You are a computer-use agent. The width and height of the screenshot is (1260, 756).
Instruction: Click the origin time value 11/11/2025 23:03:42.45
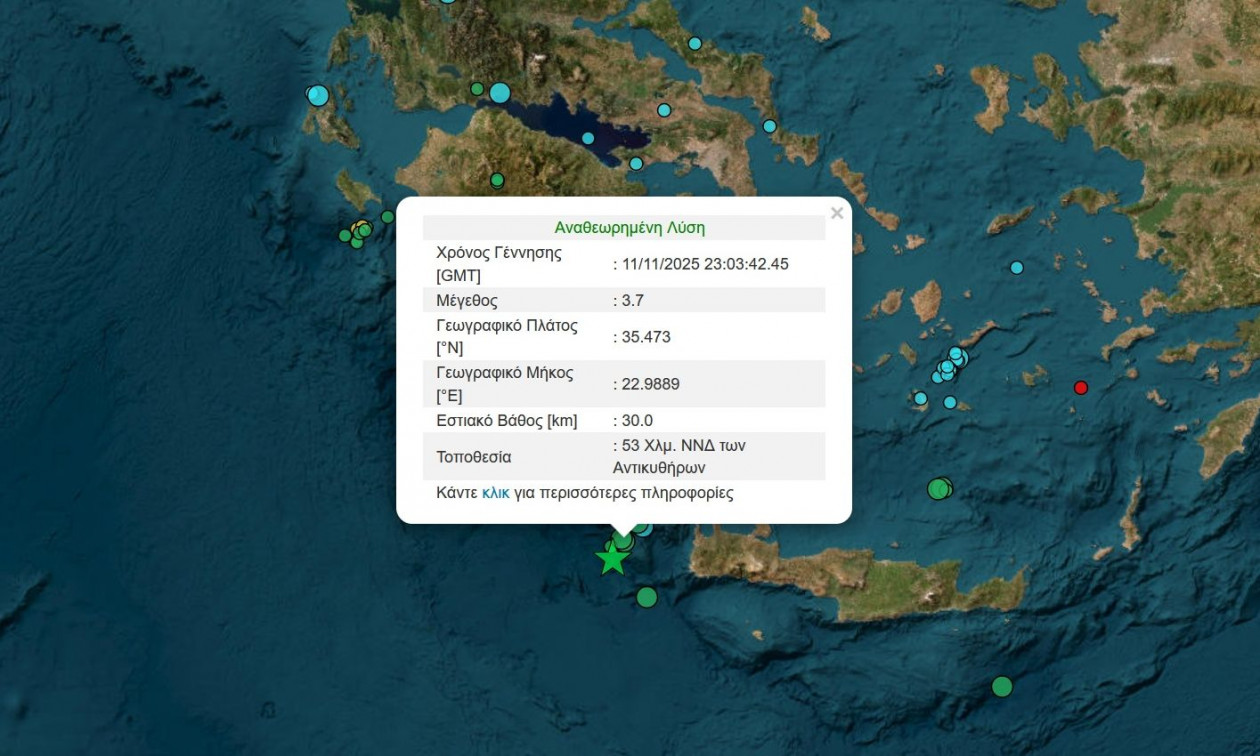[x=704, y=264]
